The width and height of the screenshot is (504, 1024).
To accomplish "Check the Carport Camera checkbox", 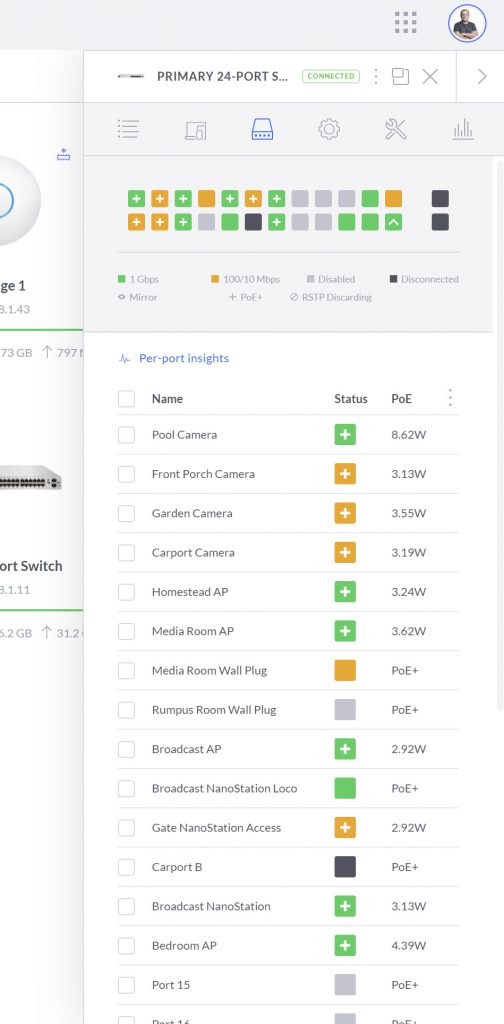I will [127, 552].
